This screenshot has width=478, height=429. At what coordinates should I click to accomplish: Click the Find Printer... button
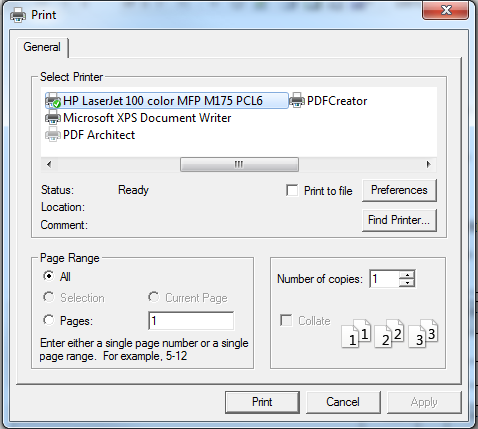(399, 220)
